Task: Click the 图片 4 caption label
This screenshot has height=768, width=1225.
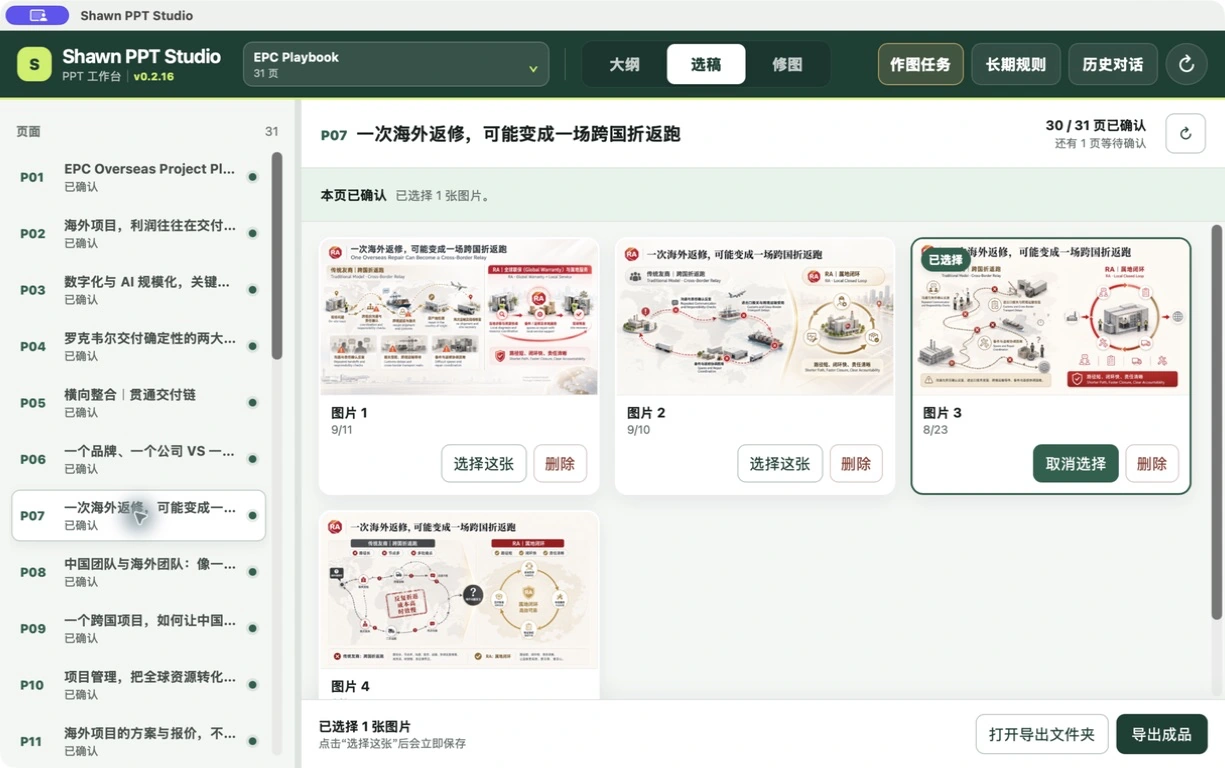Action: [x=350, y=686]
